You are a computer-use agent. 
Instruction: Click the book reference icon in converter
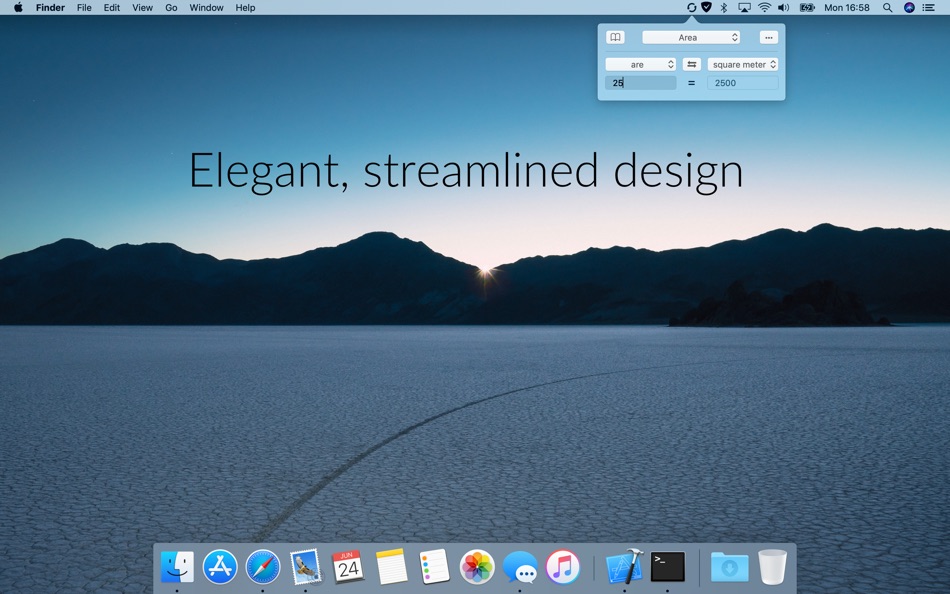click(x=615, y=38)
